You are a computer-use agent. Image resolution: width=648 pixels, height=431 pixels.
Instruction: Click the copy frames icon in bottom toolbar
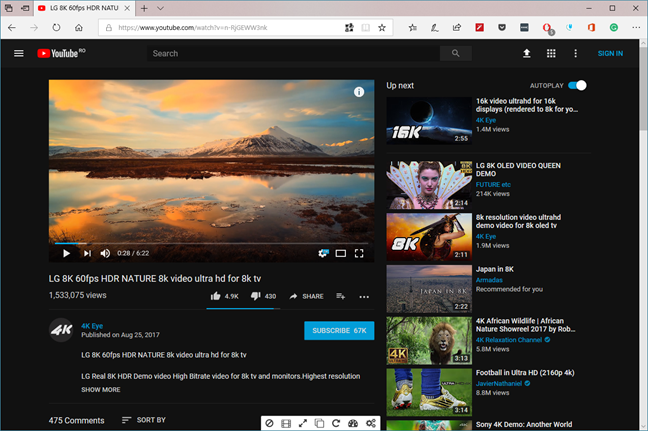[319, 423]
